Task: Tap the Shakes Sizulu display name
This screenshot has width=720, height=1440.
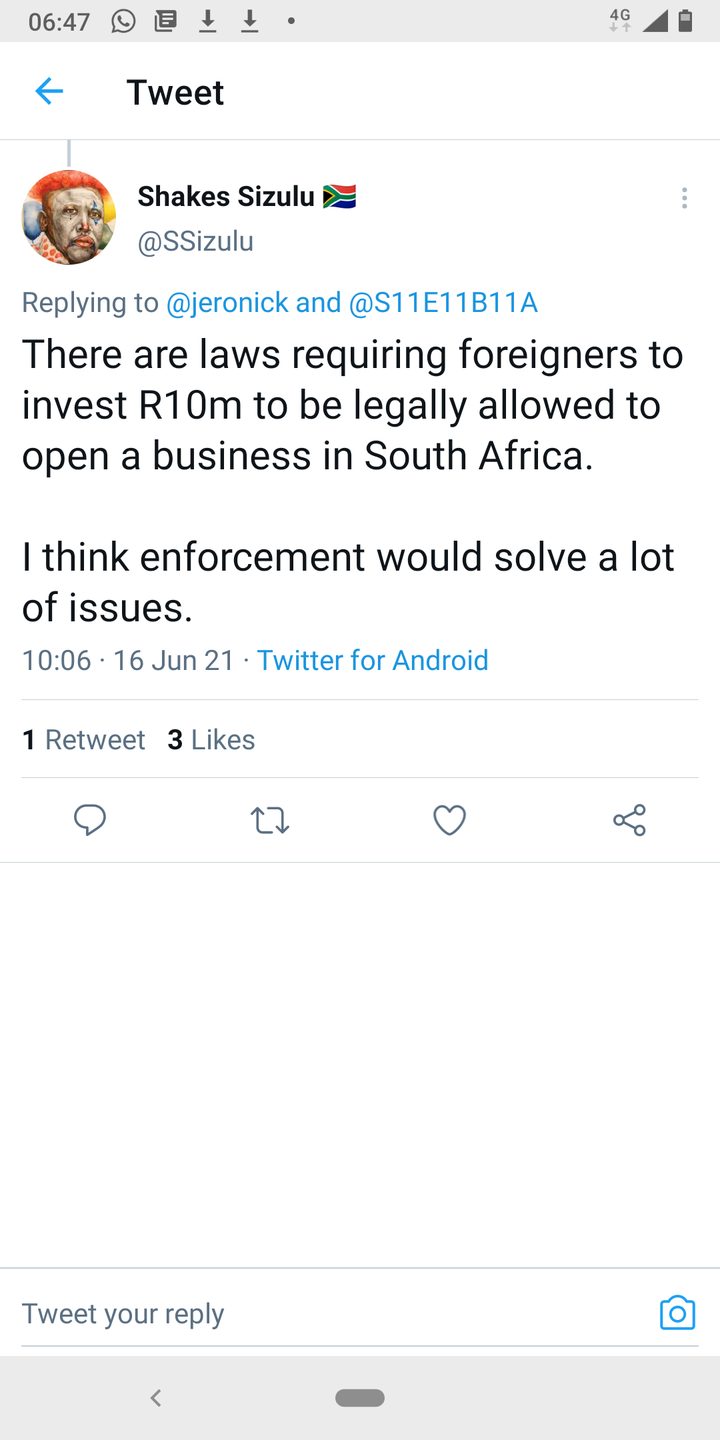Action: pos(226,197)
